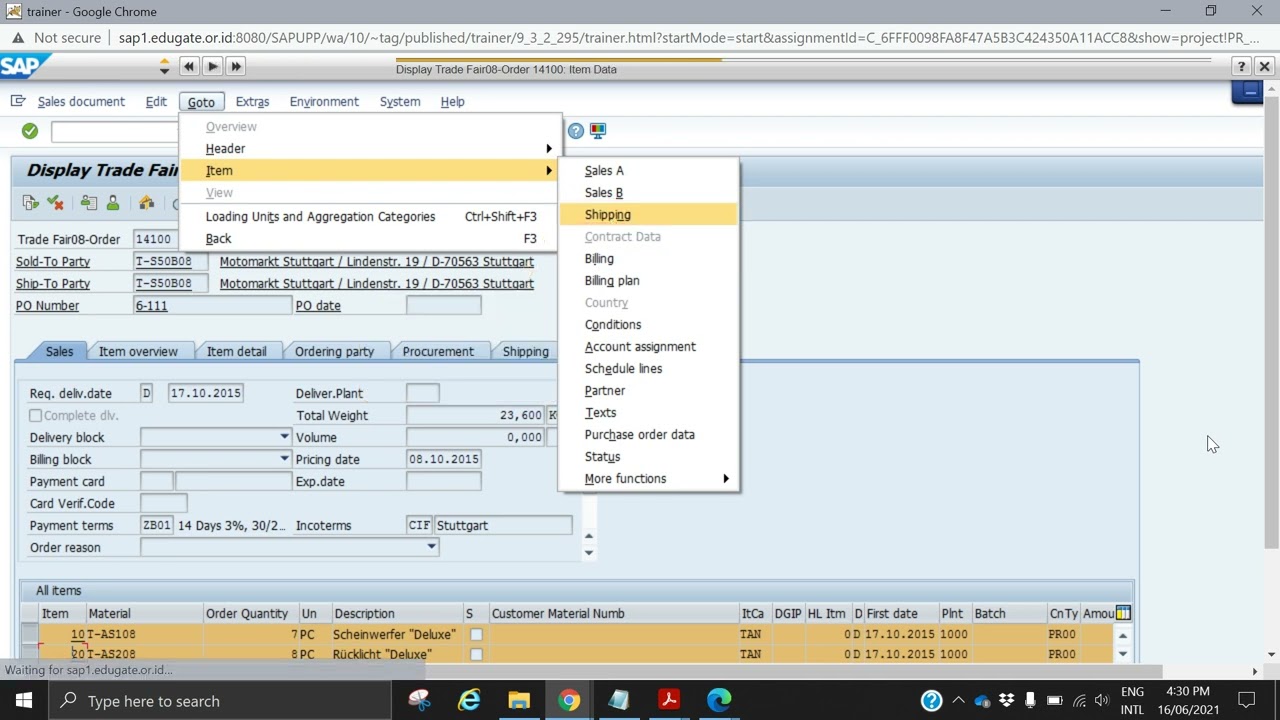Image resolution: width=1280 pixels, height=720 pixels.
Task: Choose Shipping from Item submenu
Action: [649, 214]
